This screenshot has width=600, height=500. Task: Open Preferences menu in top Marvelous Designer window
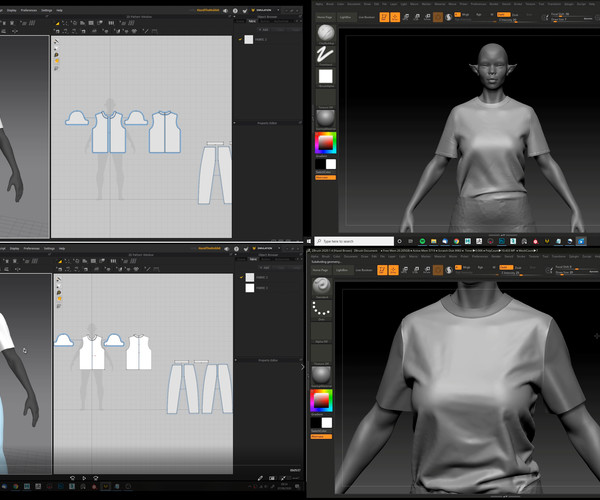tap(29, 10)
